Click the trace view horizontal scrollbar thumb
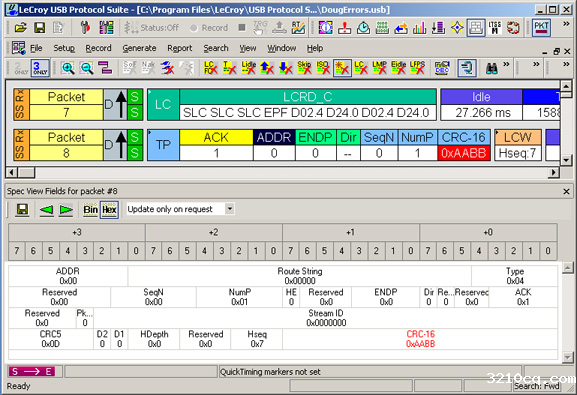Screen dimensions: 577x395 pos(26,172)
